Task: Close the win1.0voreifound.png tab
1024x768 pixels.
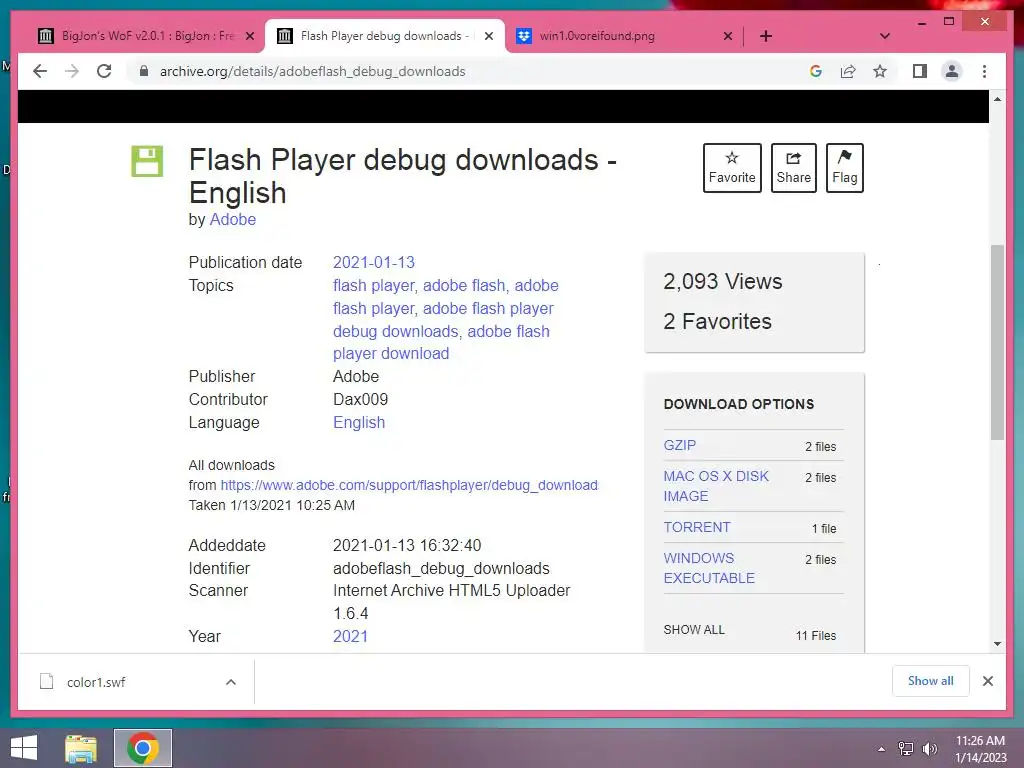Action: [728, 37]
